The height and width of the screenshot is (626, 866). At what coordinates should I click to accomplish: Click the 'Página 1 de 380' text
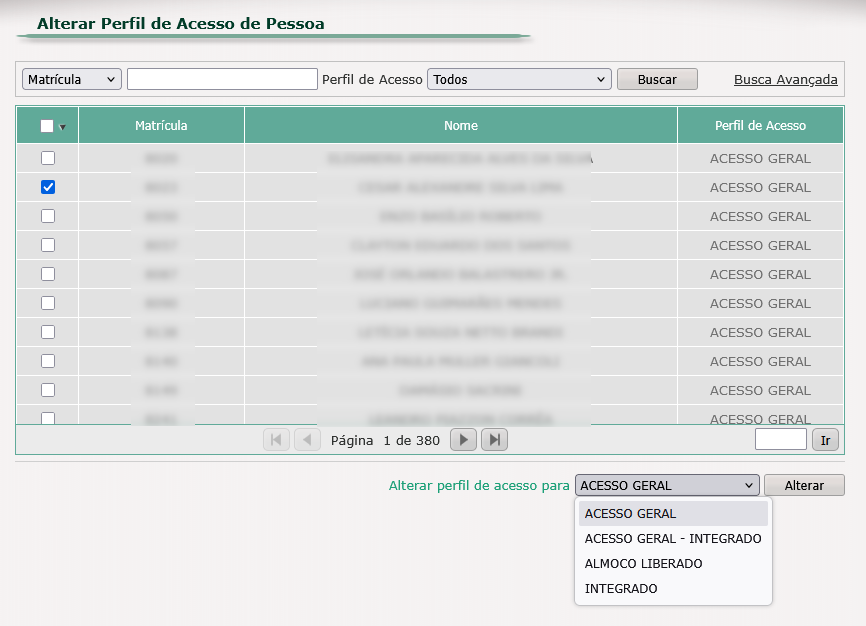(385, 440)
